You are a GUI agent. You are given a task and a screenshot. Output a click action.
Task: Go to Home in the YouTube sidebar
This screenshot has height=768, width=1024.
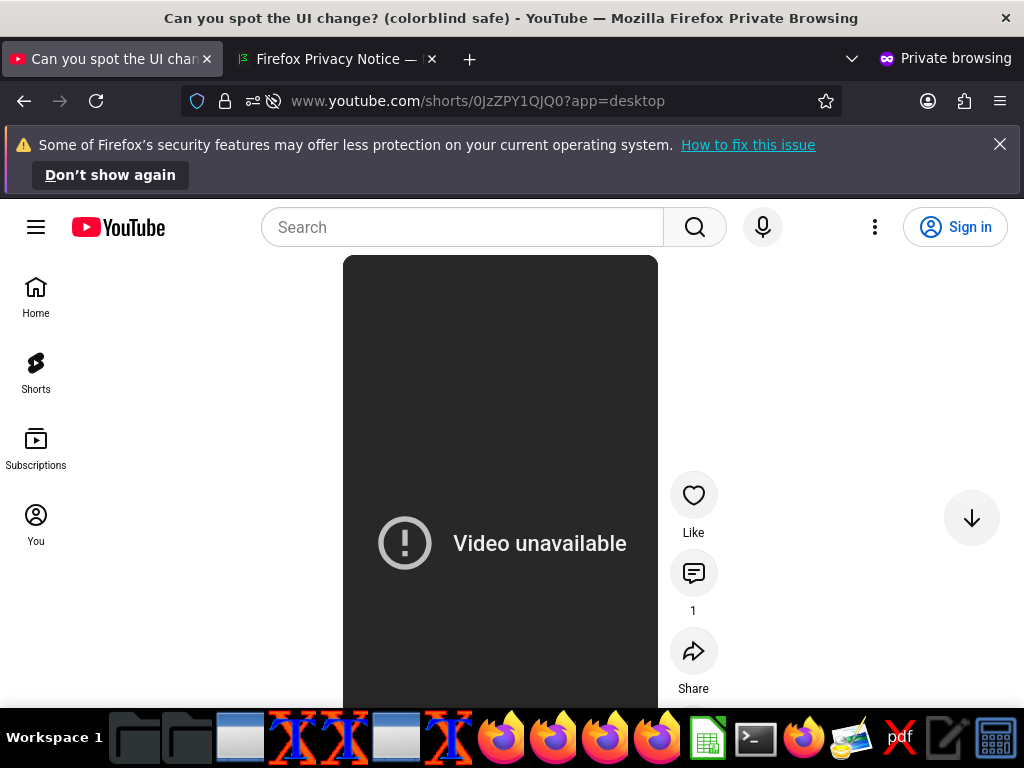click(x=36, y=297)
